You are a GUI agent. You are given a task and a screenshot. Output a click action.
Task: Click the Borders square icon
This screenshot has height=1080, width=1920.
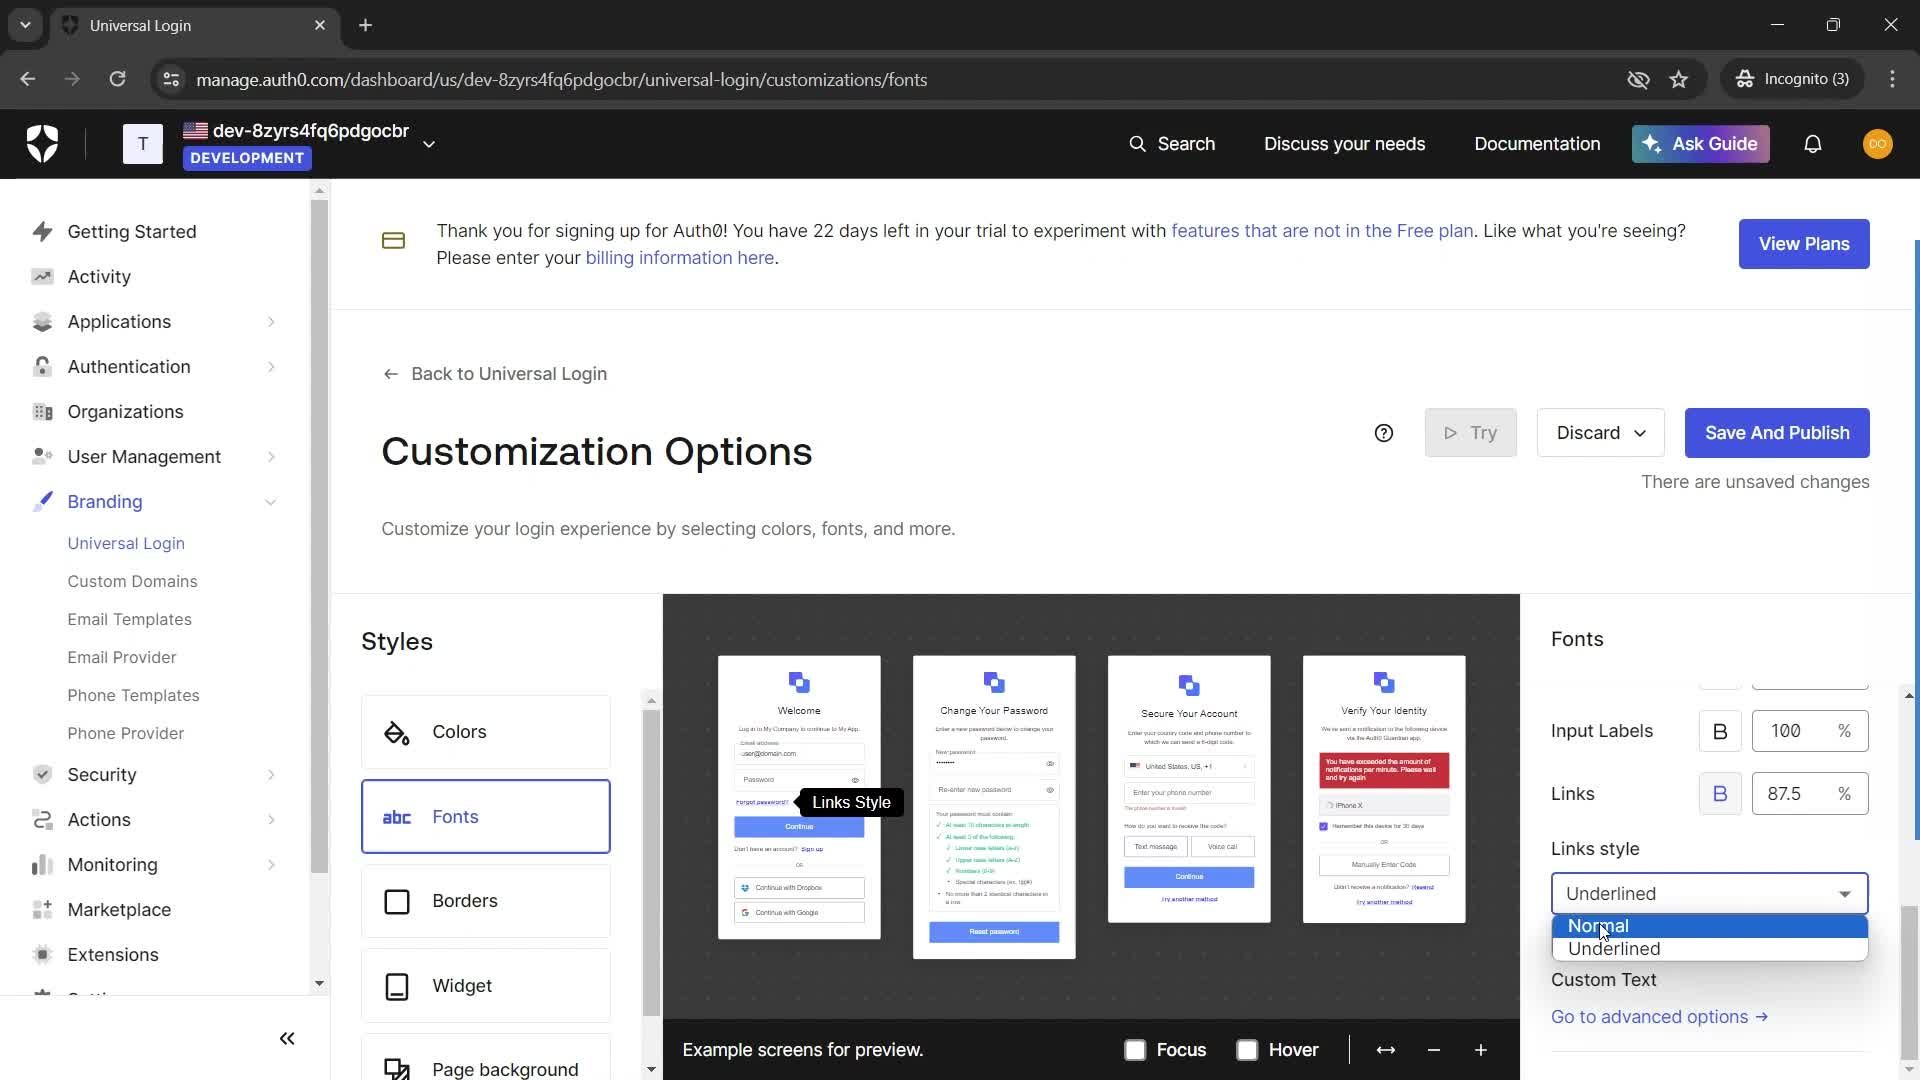(396, 901)
